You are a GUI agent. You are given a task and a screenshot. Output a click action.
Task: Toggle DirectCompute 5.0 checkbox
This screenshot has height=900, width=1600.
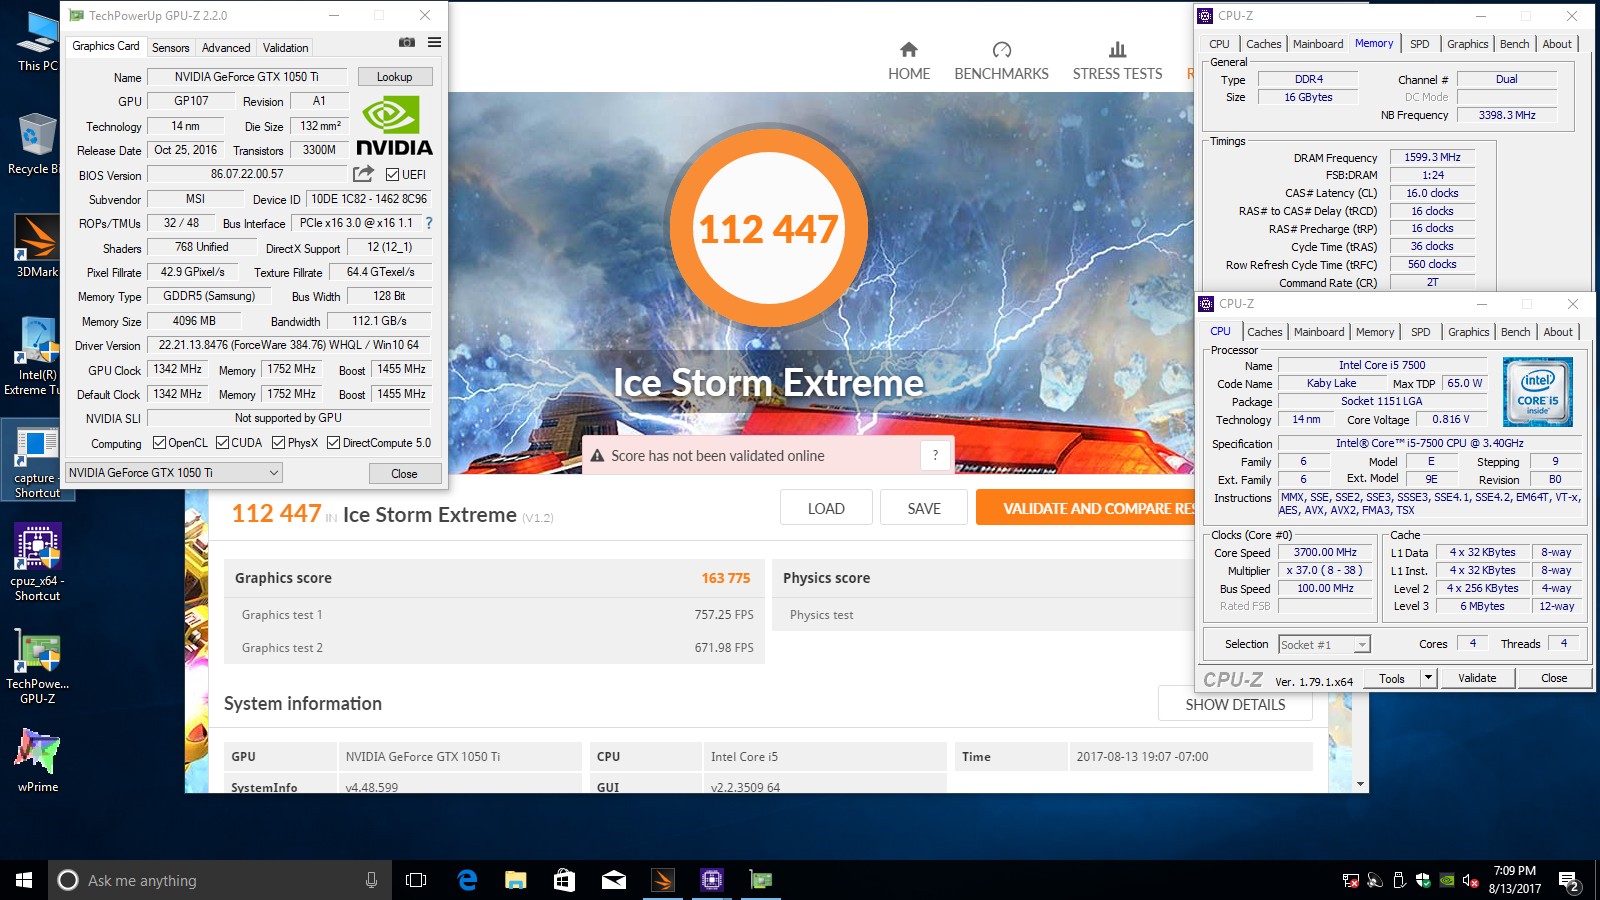[x=334, y=443]
